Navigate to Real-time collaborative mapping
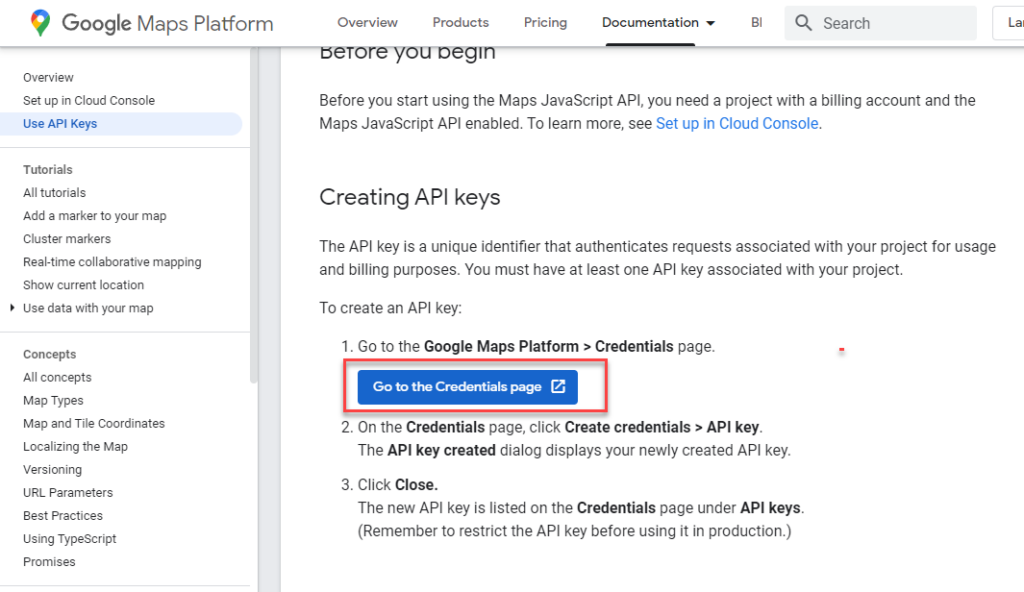The width and height of the screenshot is (1024, 592). 111,261
